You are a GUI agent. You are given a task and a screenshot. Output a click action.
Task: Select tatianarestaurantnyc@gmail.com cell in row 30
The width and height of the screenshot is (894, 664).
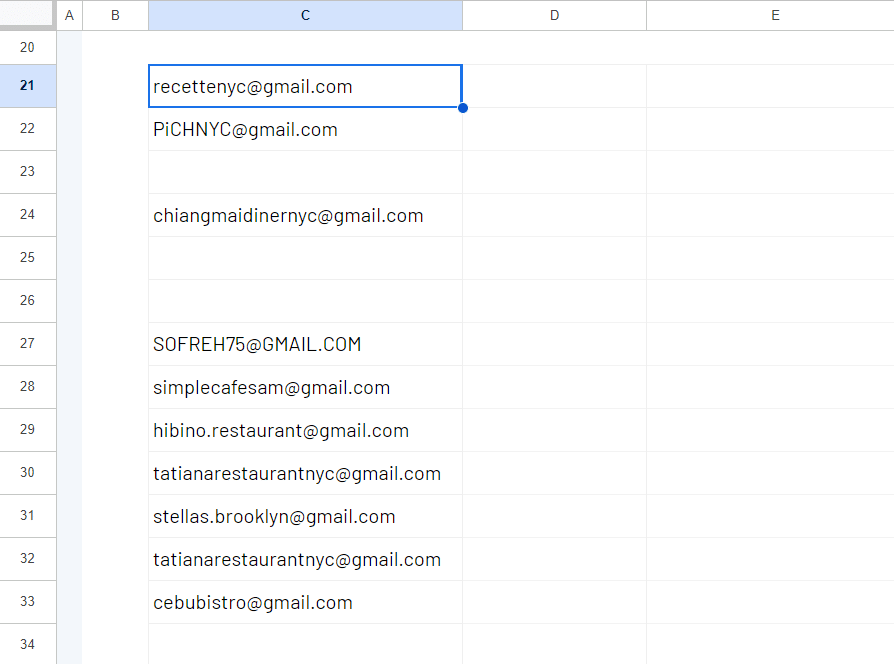click(x=304, y=474)
